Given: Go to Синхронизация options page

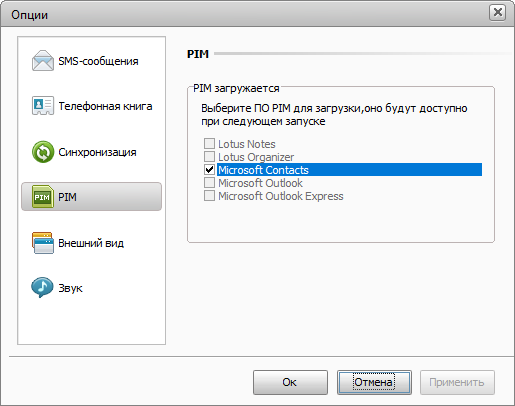Looking at the screenshot, I should 97,152.
